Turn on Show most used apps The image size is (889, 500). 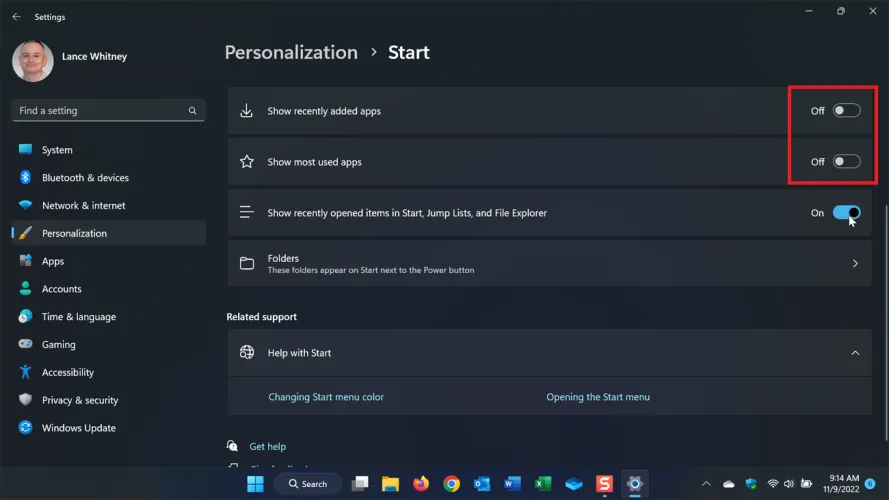[846, 162]
